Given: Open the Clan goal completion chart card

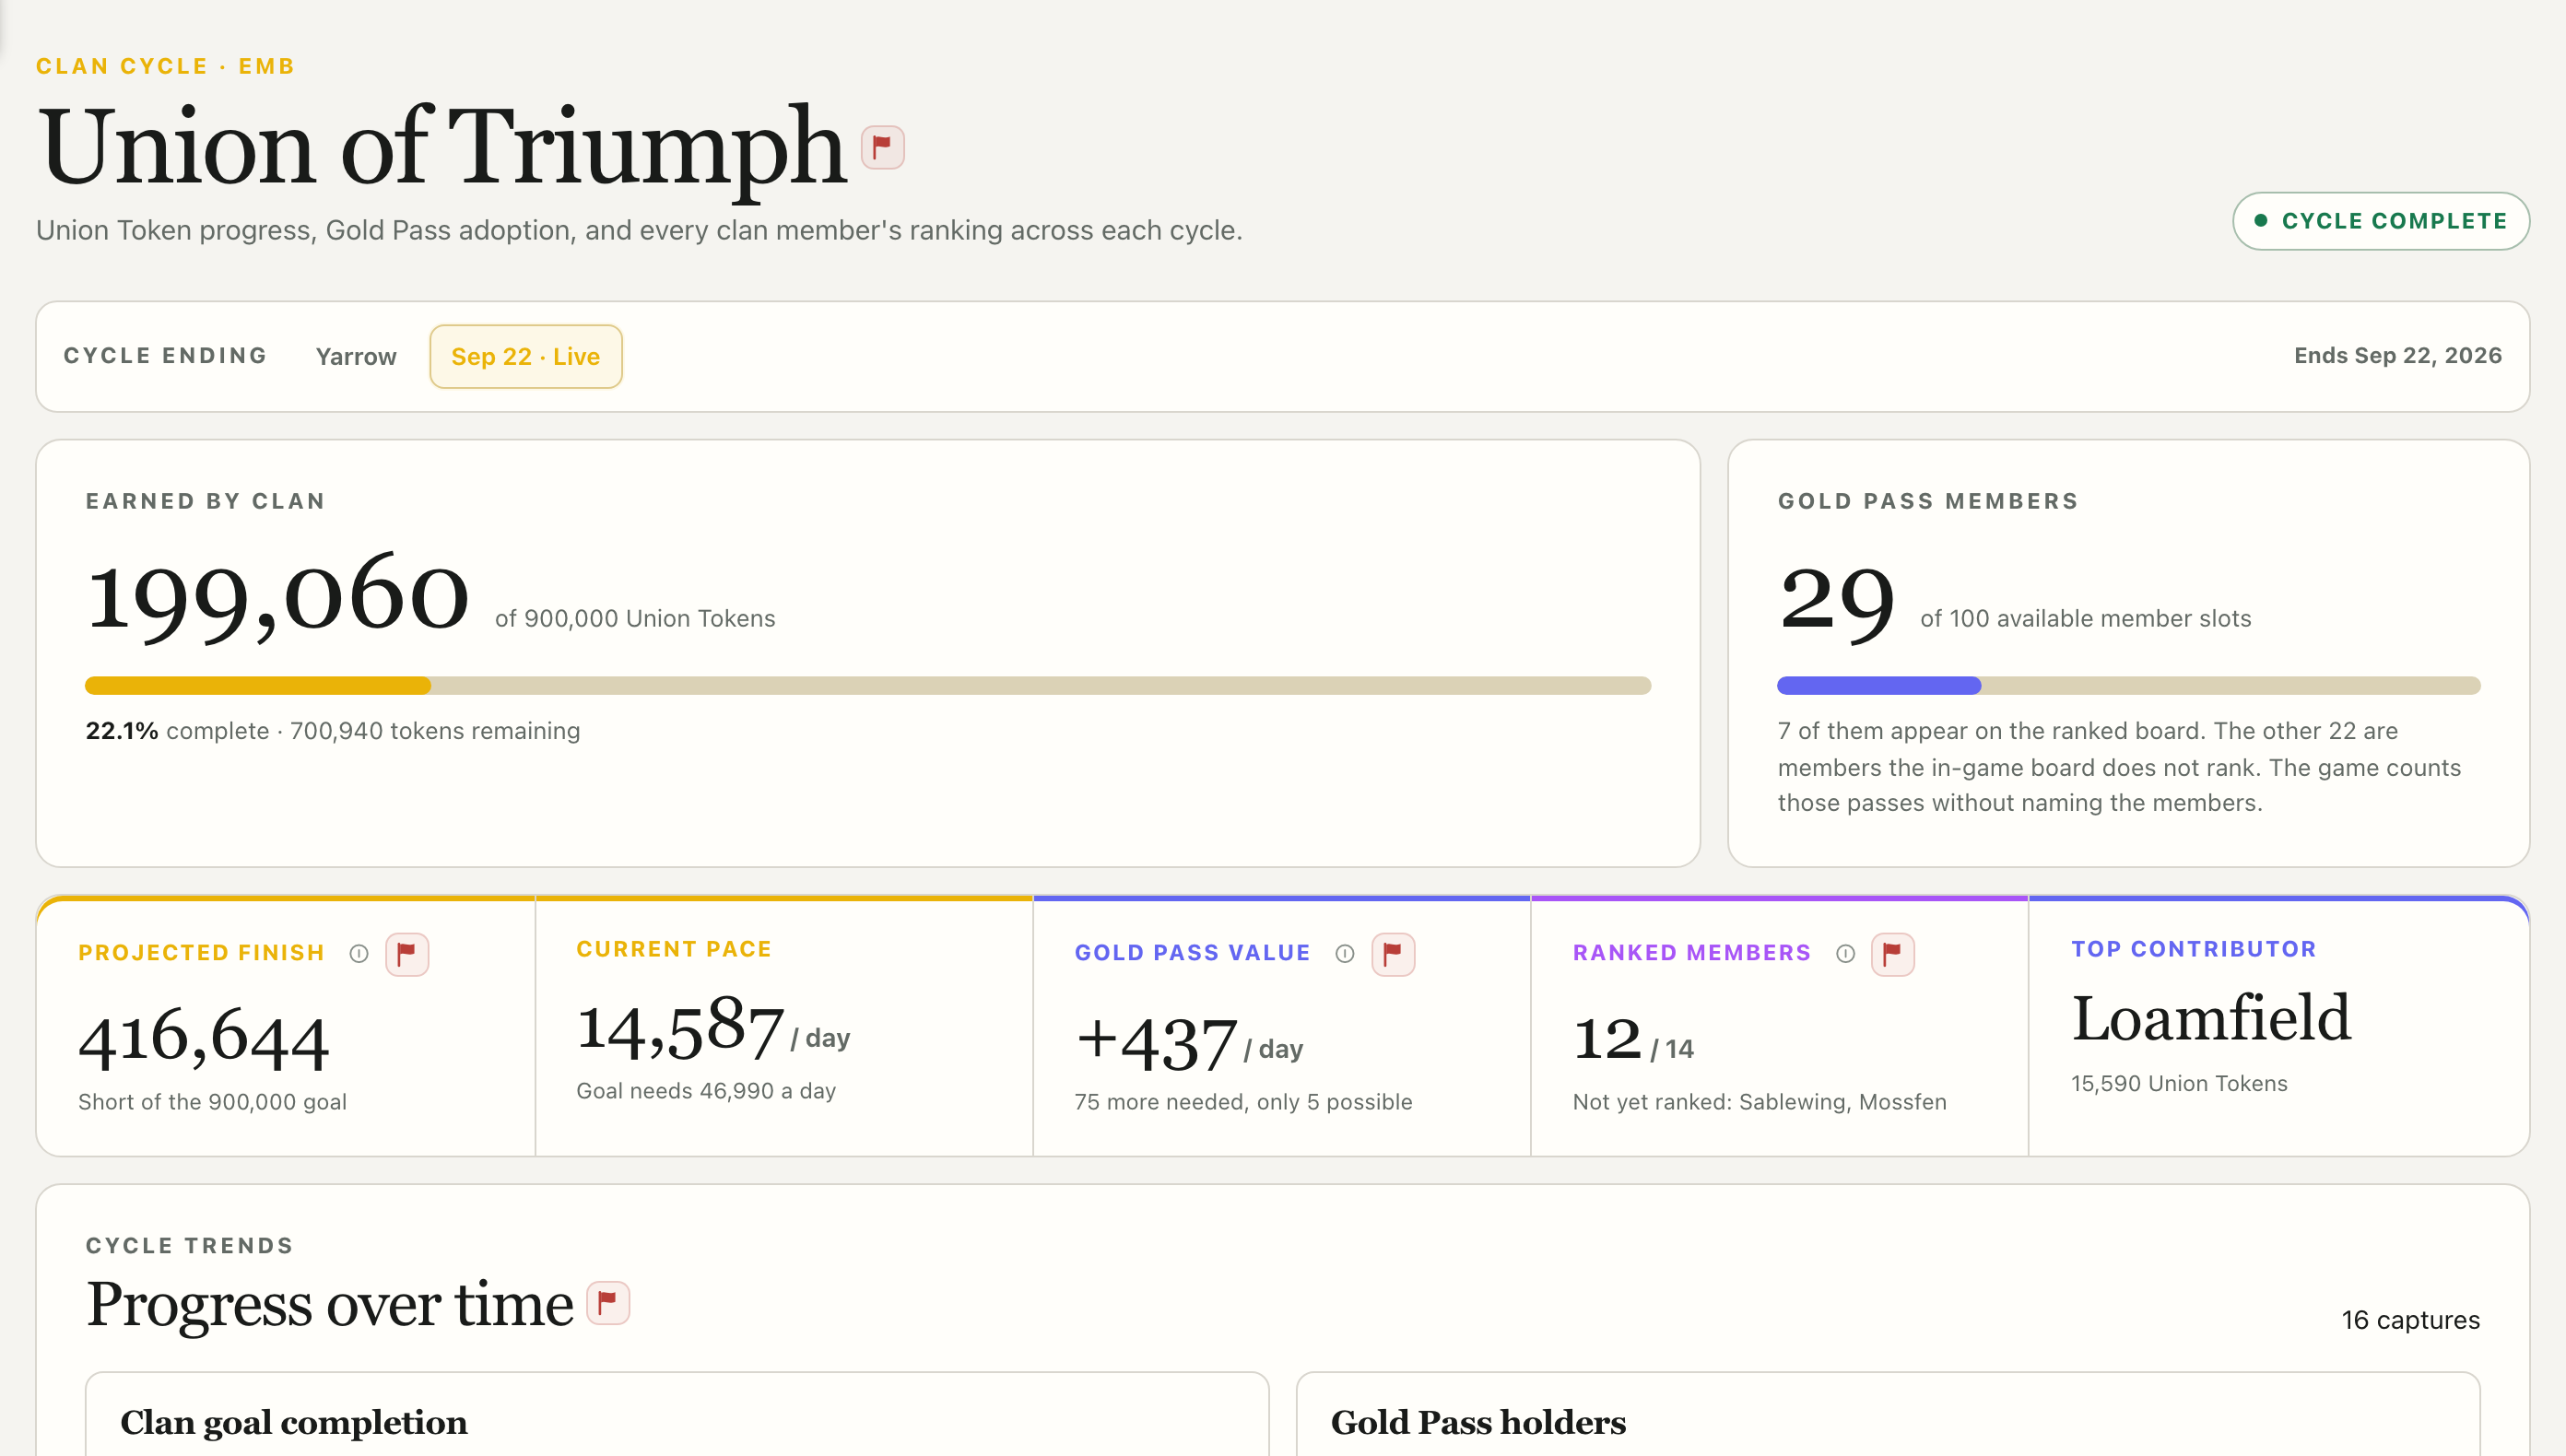Looking at the screenshot, I should 677,1414.
